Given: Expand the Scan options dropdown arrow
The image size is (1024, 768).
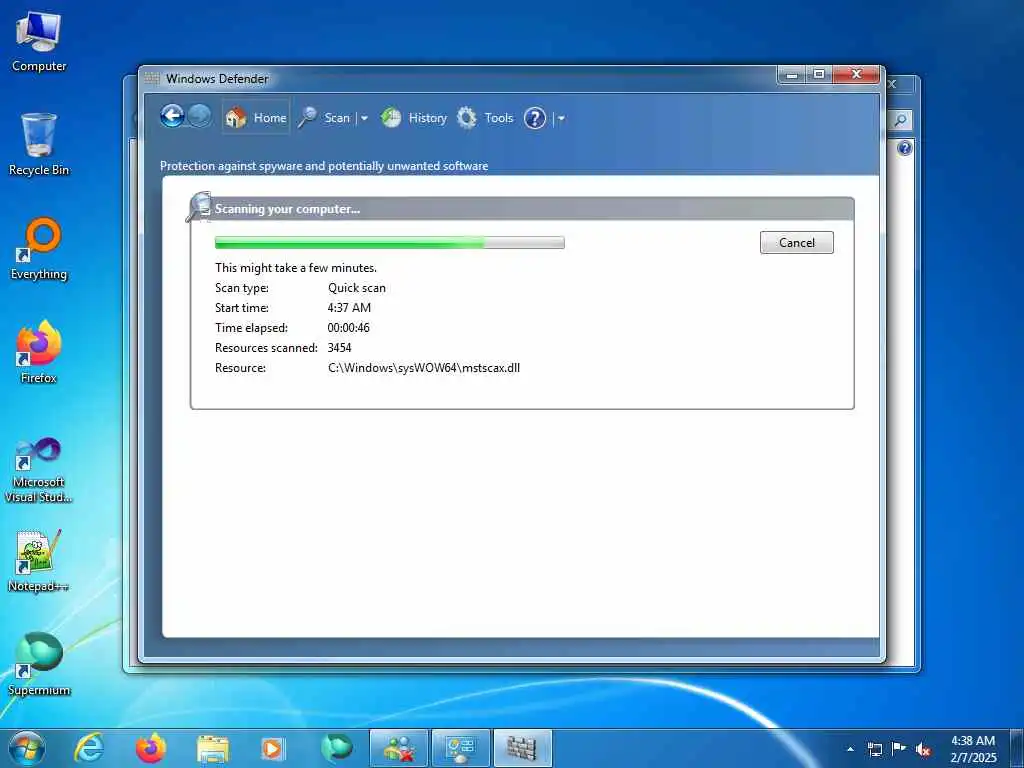Looking at the screenshot, I should pos(364,118).
